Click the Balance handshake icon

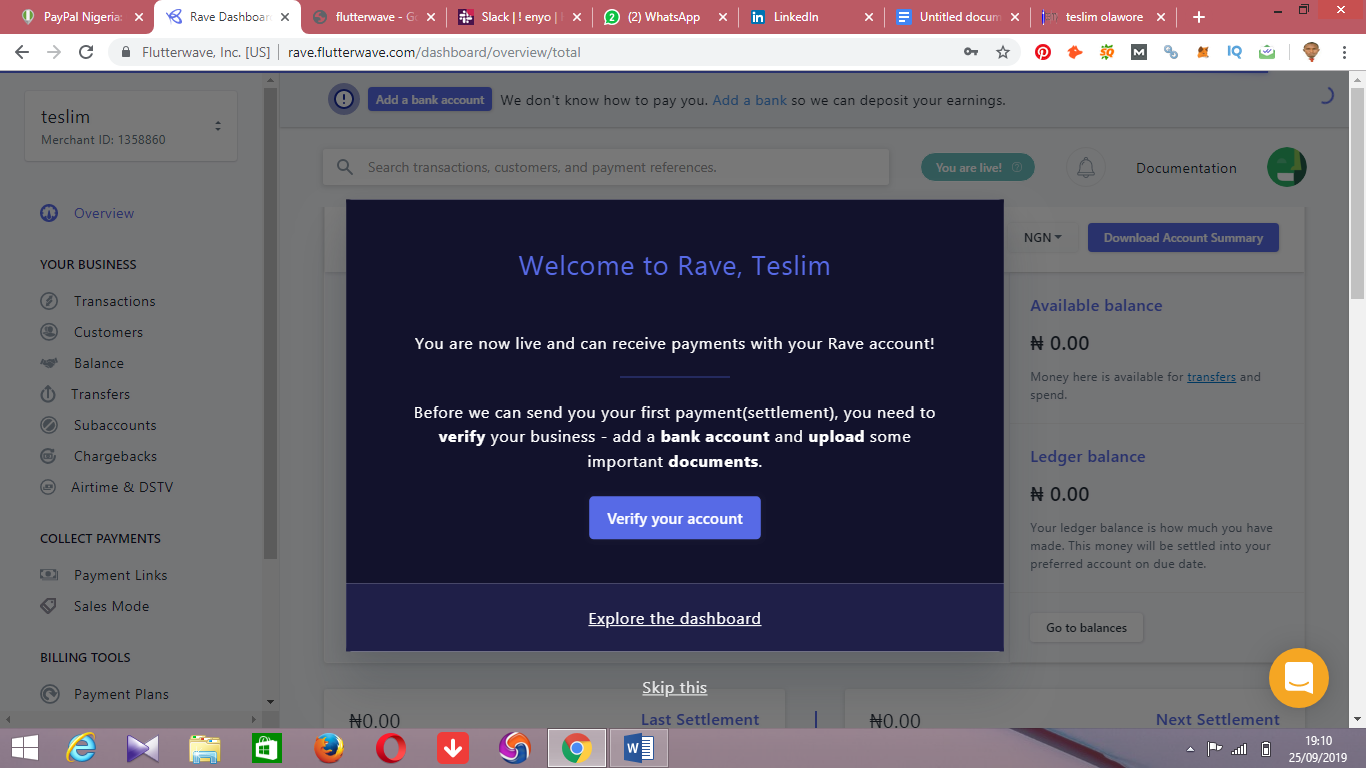tap(49, 363)
